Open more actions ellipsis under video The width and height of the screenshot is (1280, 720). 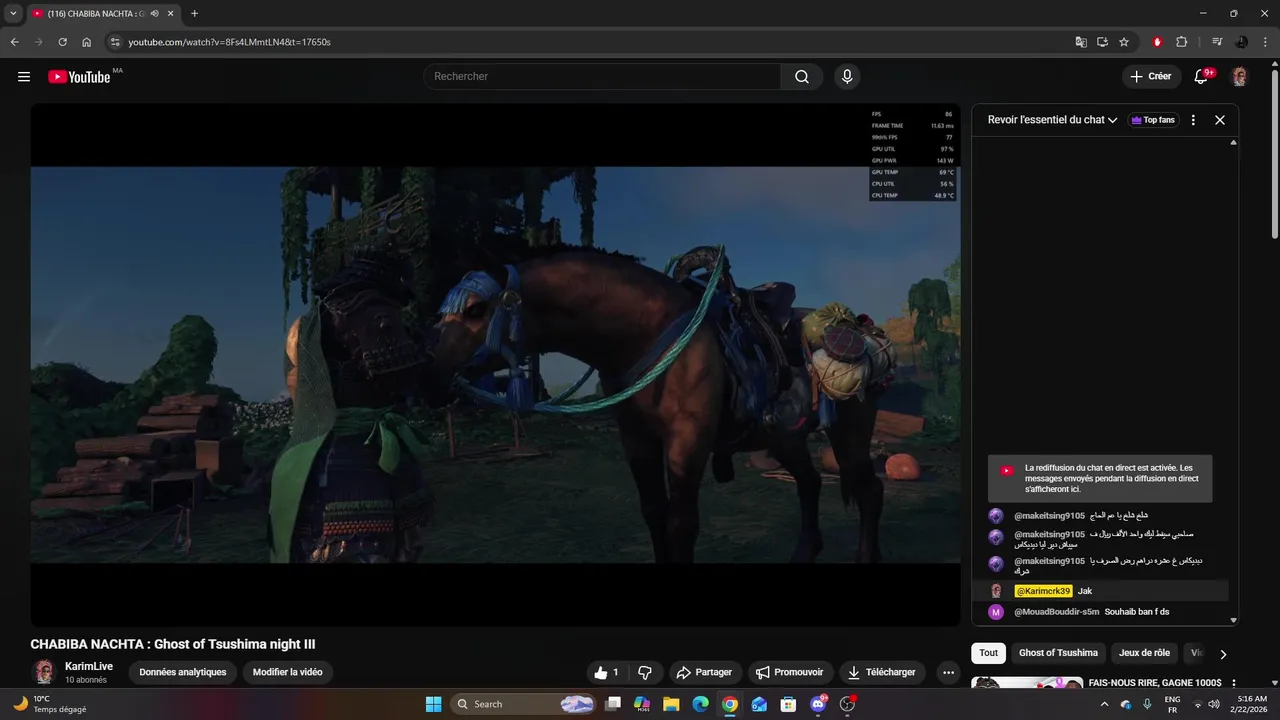(x=948, y=673)
